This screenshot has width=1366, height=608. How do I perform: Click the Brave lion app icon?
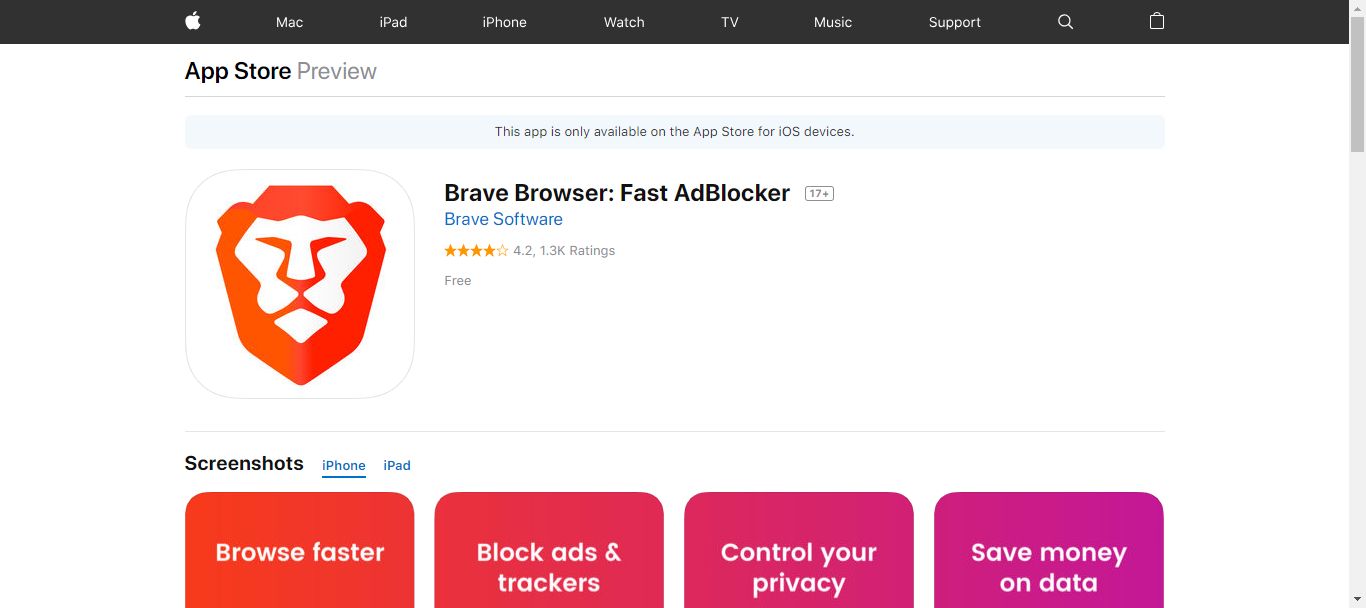(x=300, y=284)
